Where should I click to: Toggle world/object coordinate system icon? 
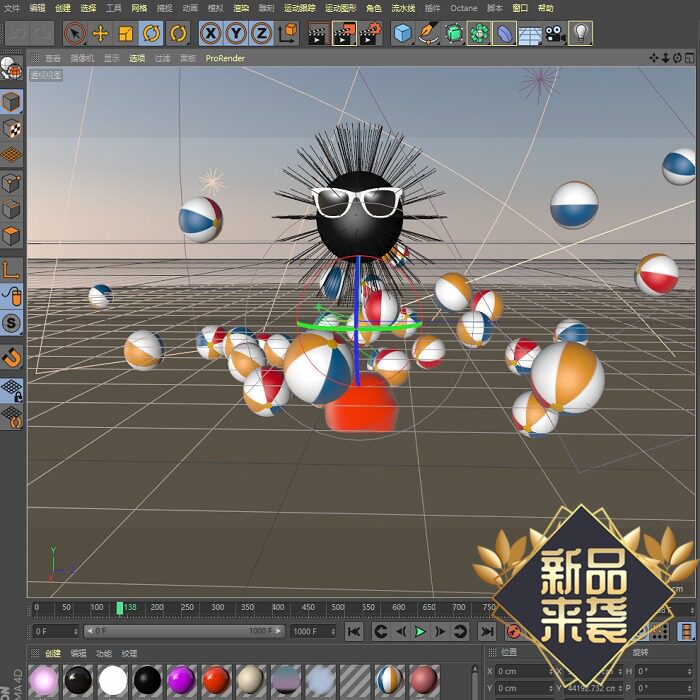[x=288, y=33]
